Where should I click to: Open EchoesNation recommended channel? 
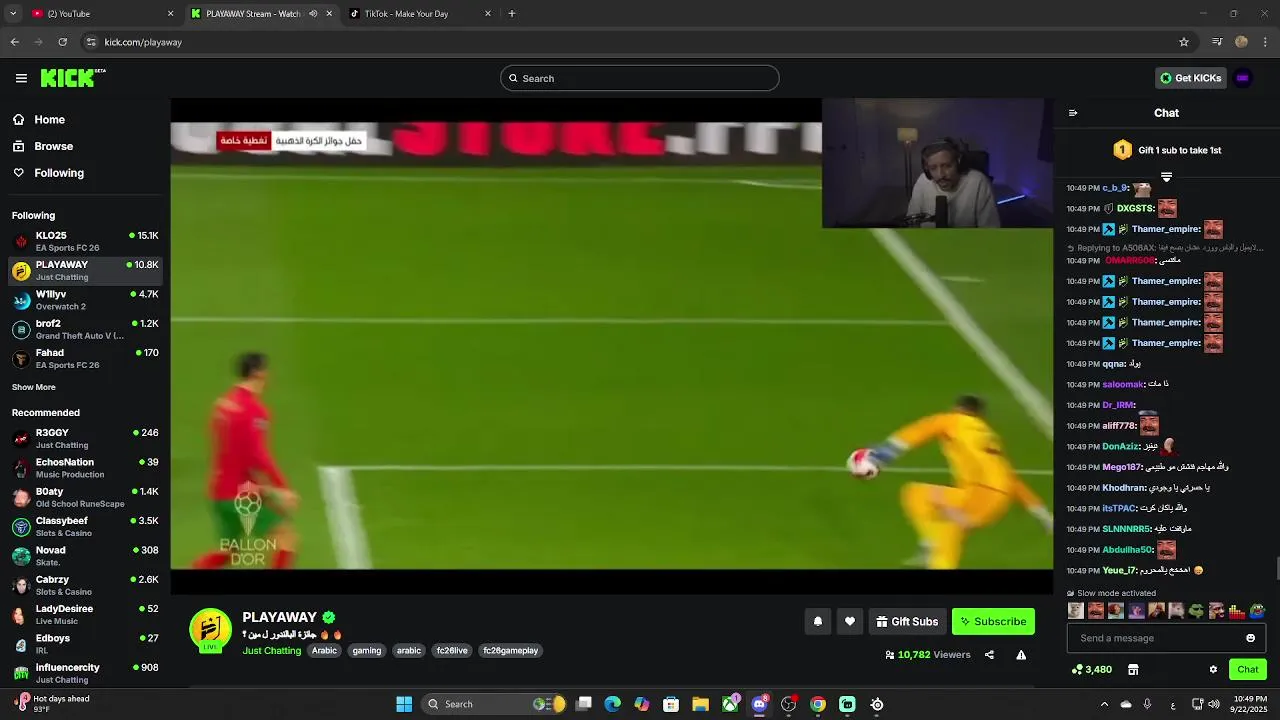85,467
